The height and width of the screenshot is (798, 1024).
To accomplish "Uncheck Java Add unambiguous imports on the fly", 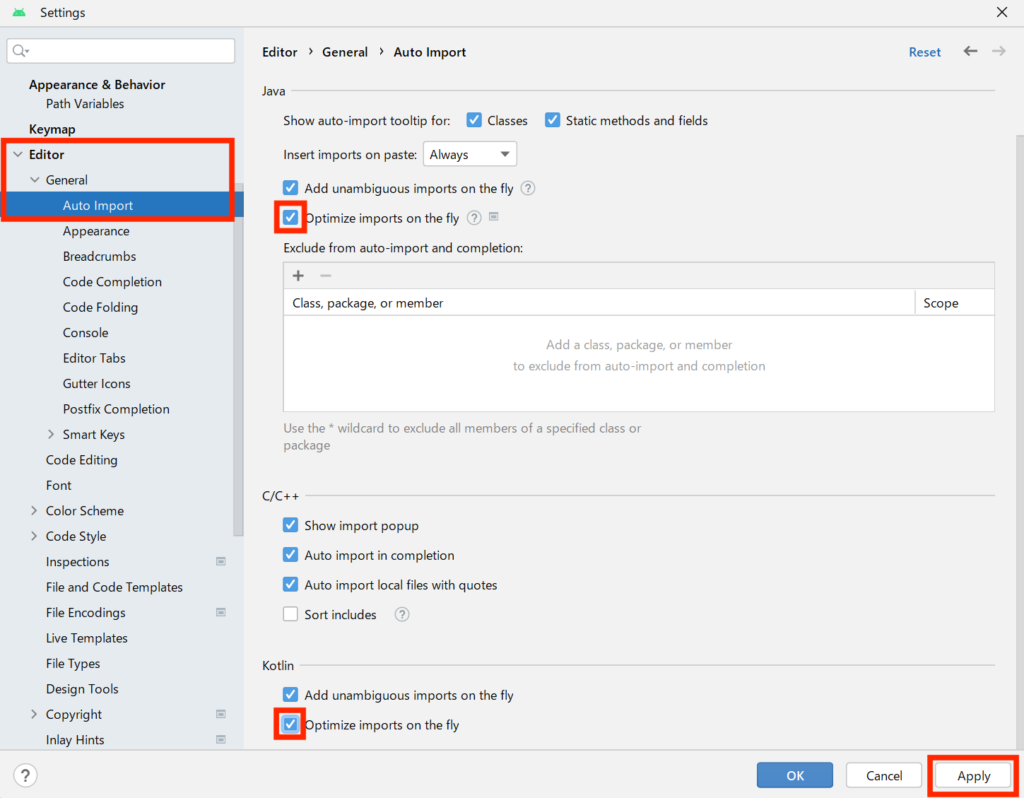I will click(x=291, y=188).
